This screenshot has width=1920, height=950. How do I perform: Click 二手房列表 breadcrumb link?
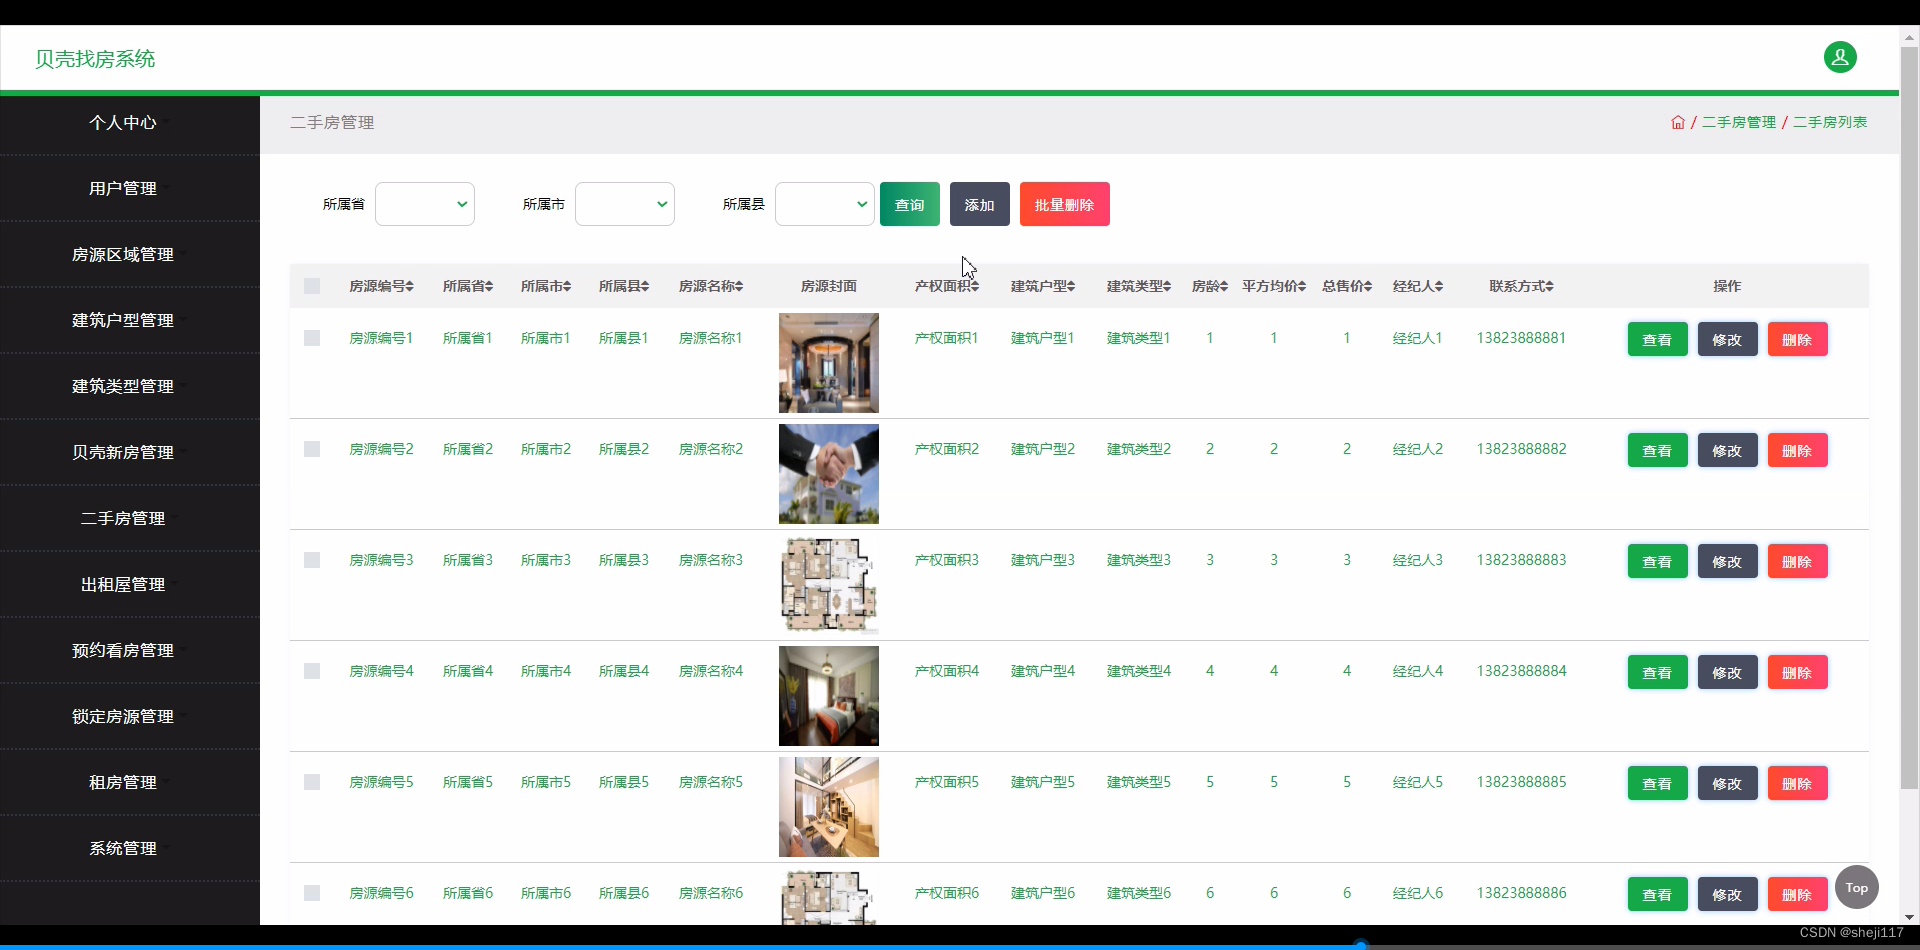click(x=1830, y=122)
